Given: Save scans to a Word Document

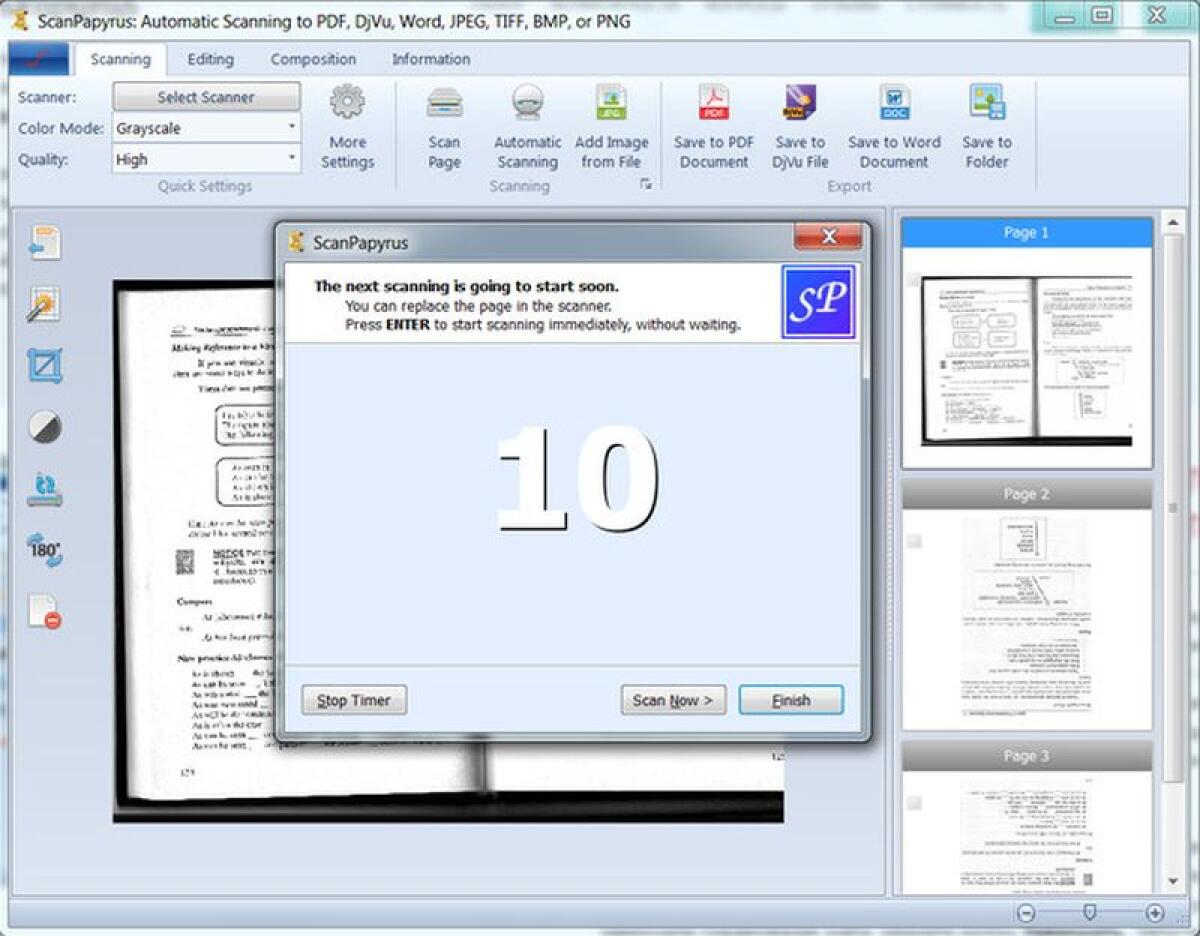Looking at the screenshot, I should [x=893, y=125].
